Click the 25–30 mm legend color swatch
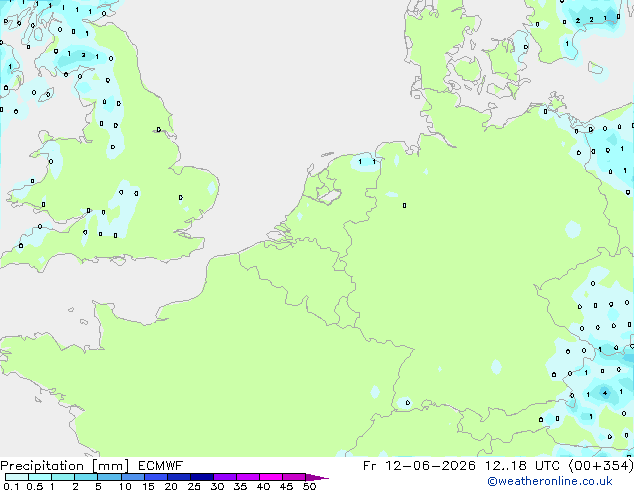The image size is (634, 490). (x=201, y=477)
